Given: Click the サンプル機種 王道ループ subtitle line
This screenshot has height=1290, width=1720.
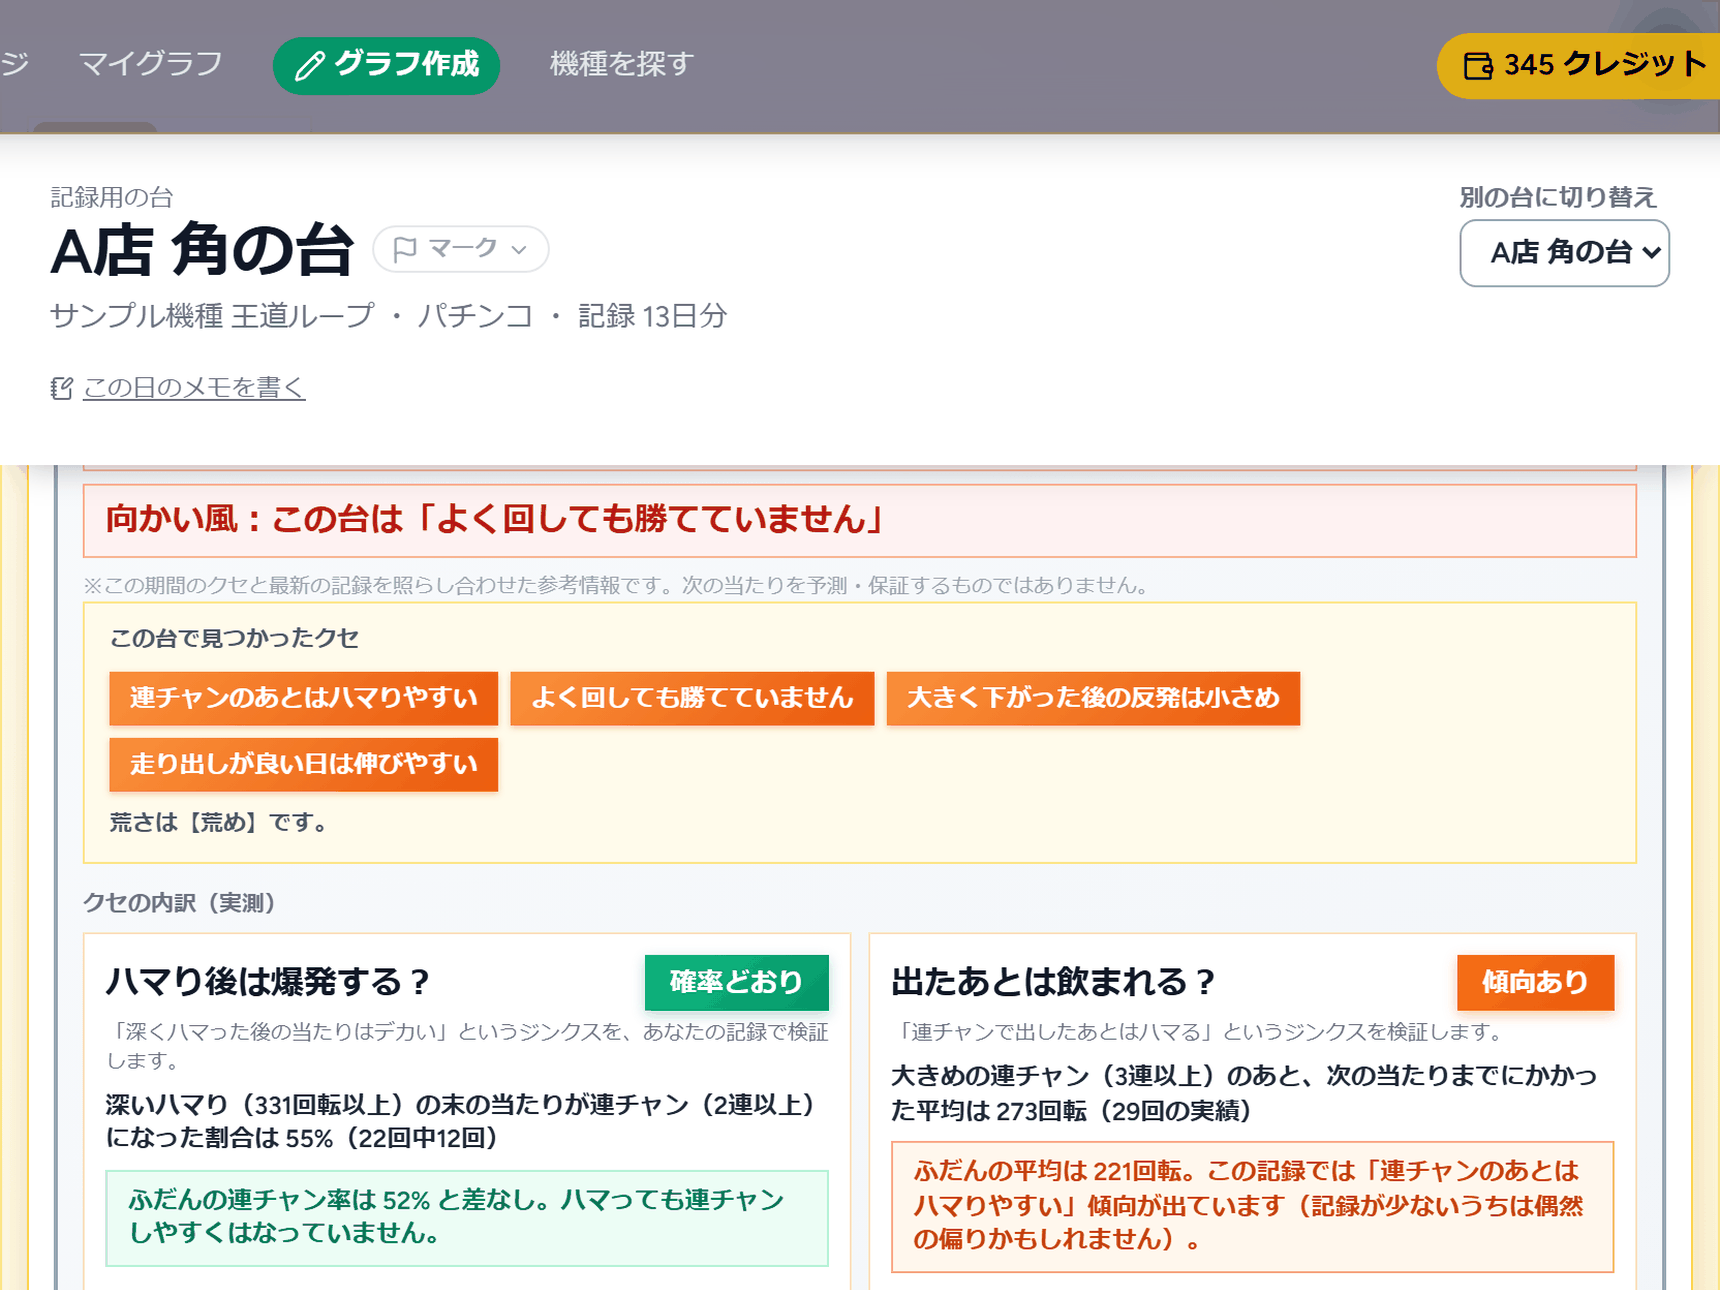Looking at the screenshot, I should (389, 316).
